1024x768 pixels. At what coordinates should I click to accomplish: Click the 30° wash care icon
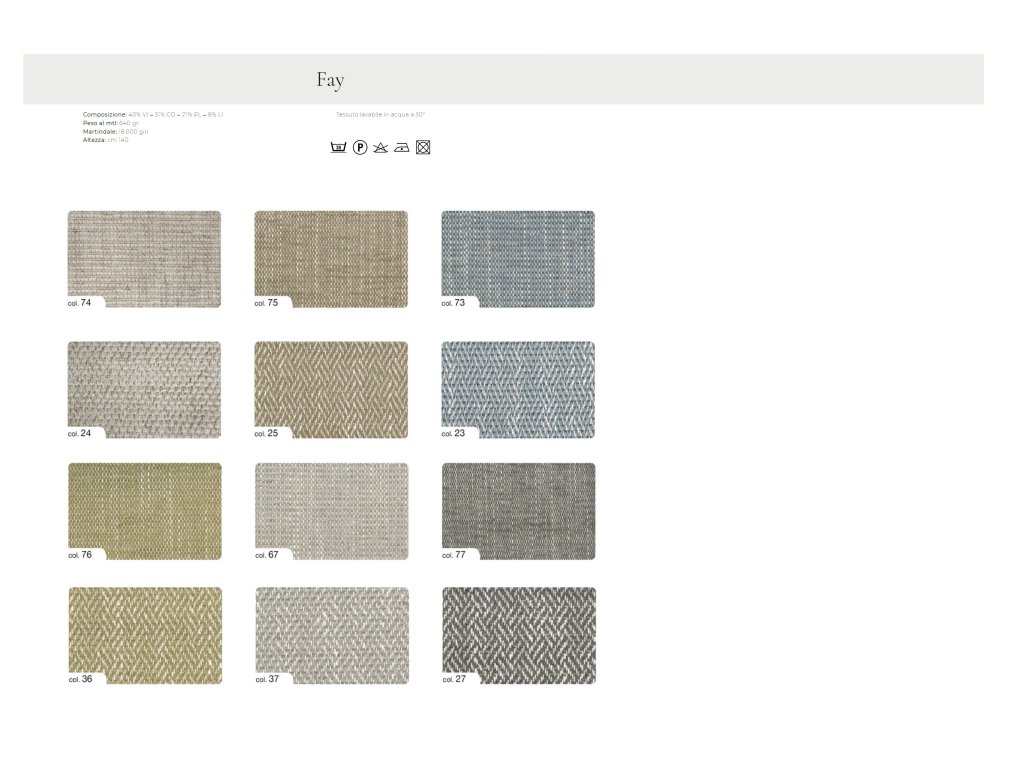(338, 148)
